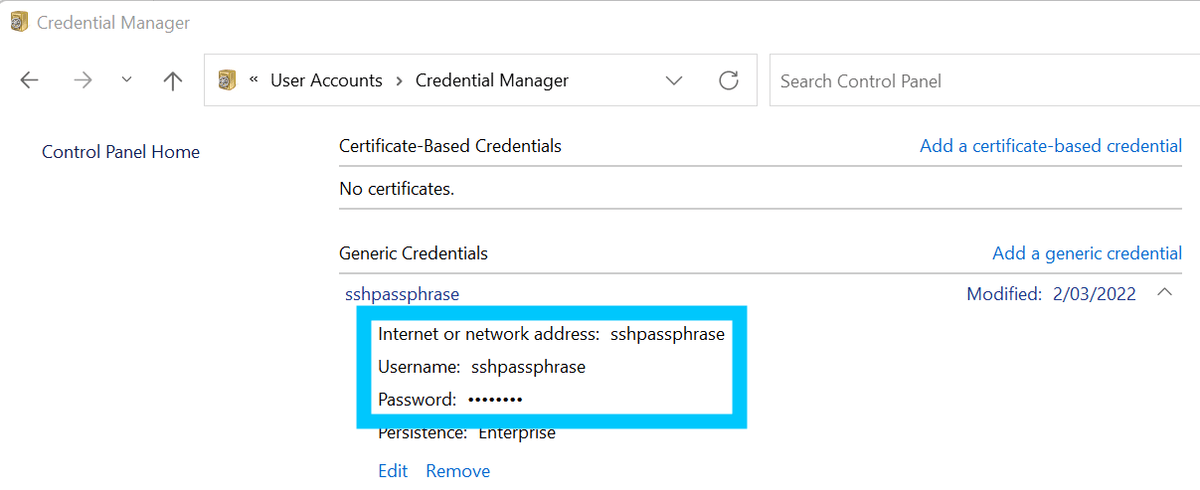Open Control Panel Home
This screenshot has height=490, width=1200.
tap(121, 152)
